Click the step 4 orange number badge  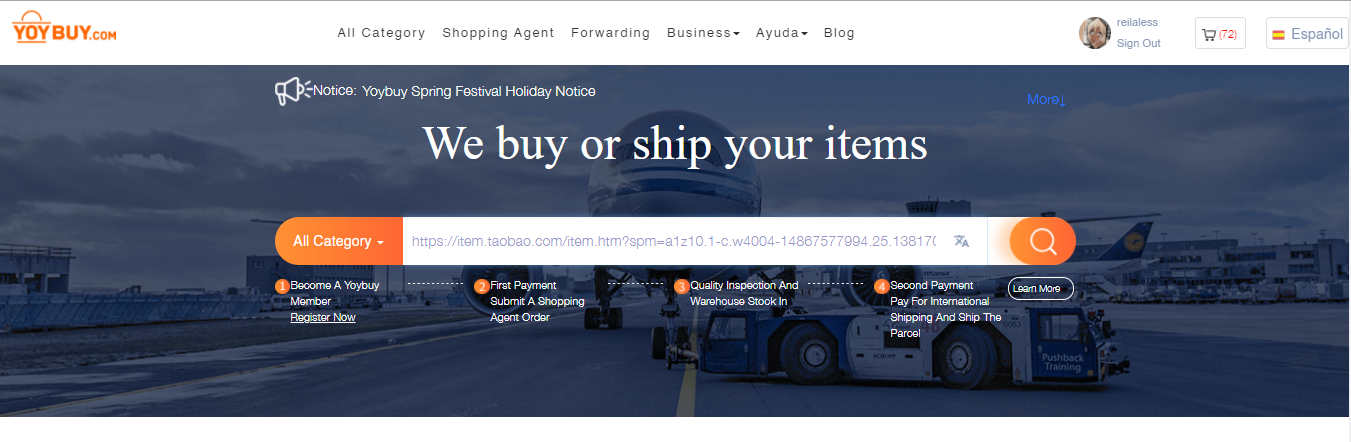[x=881, y=286]
